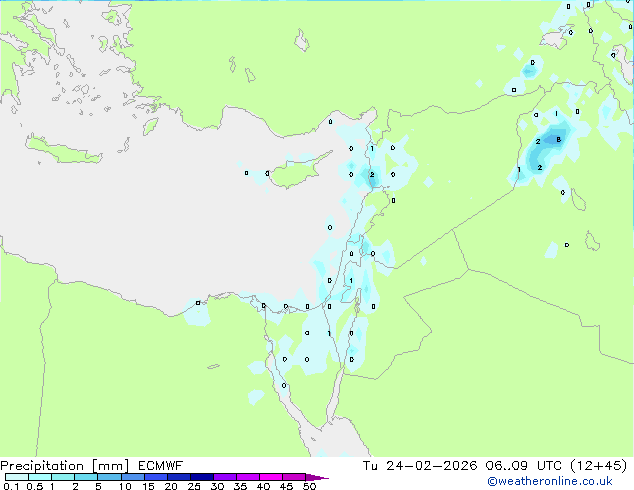Open the weatheronline.co.uk copyright link

(x=550, y=481)
